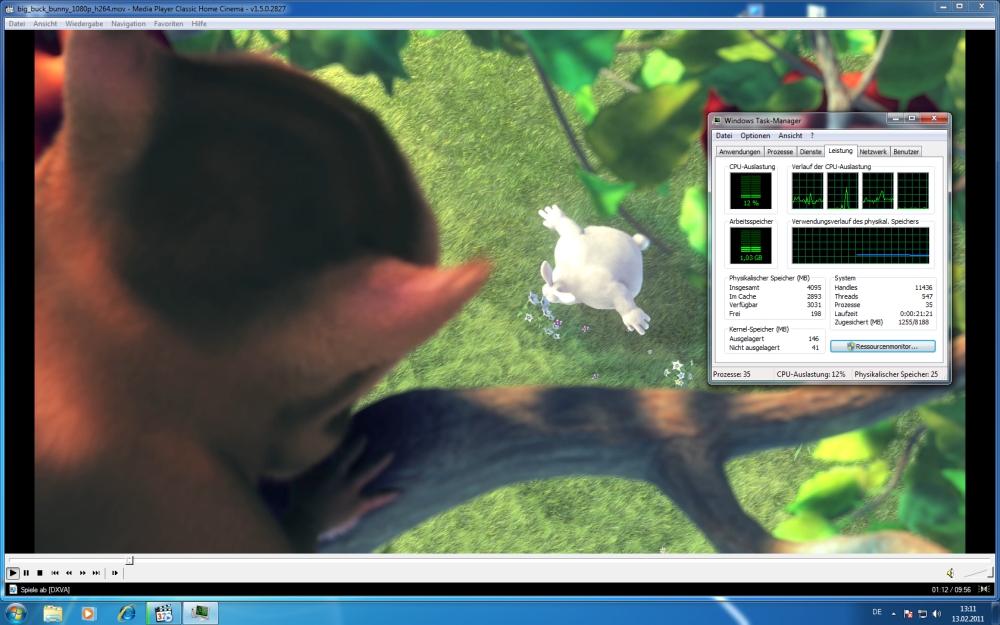Switch to the Anwendungen tab
Viewport: 1000px width, 625px height.
coord(740,152)
